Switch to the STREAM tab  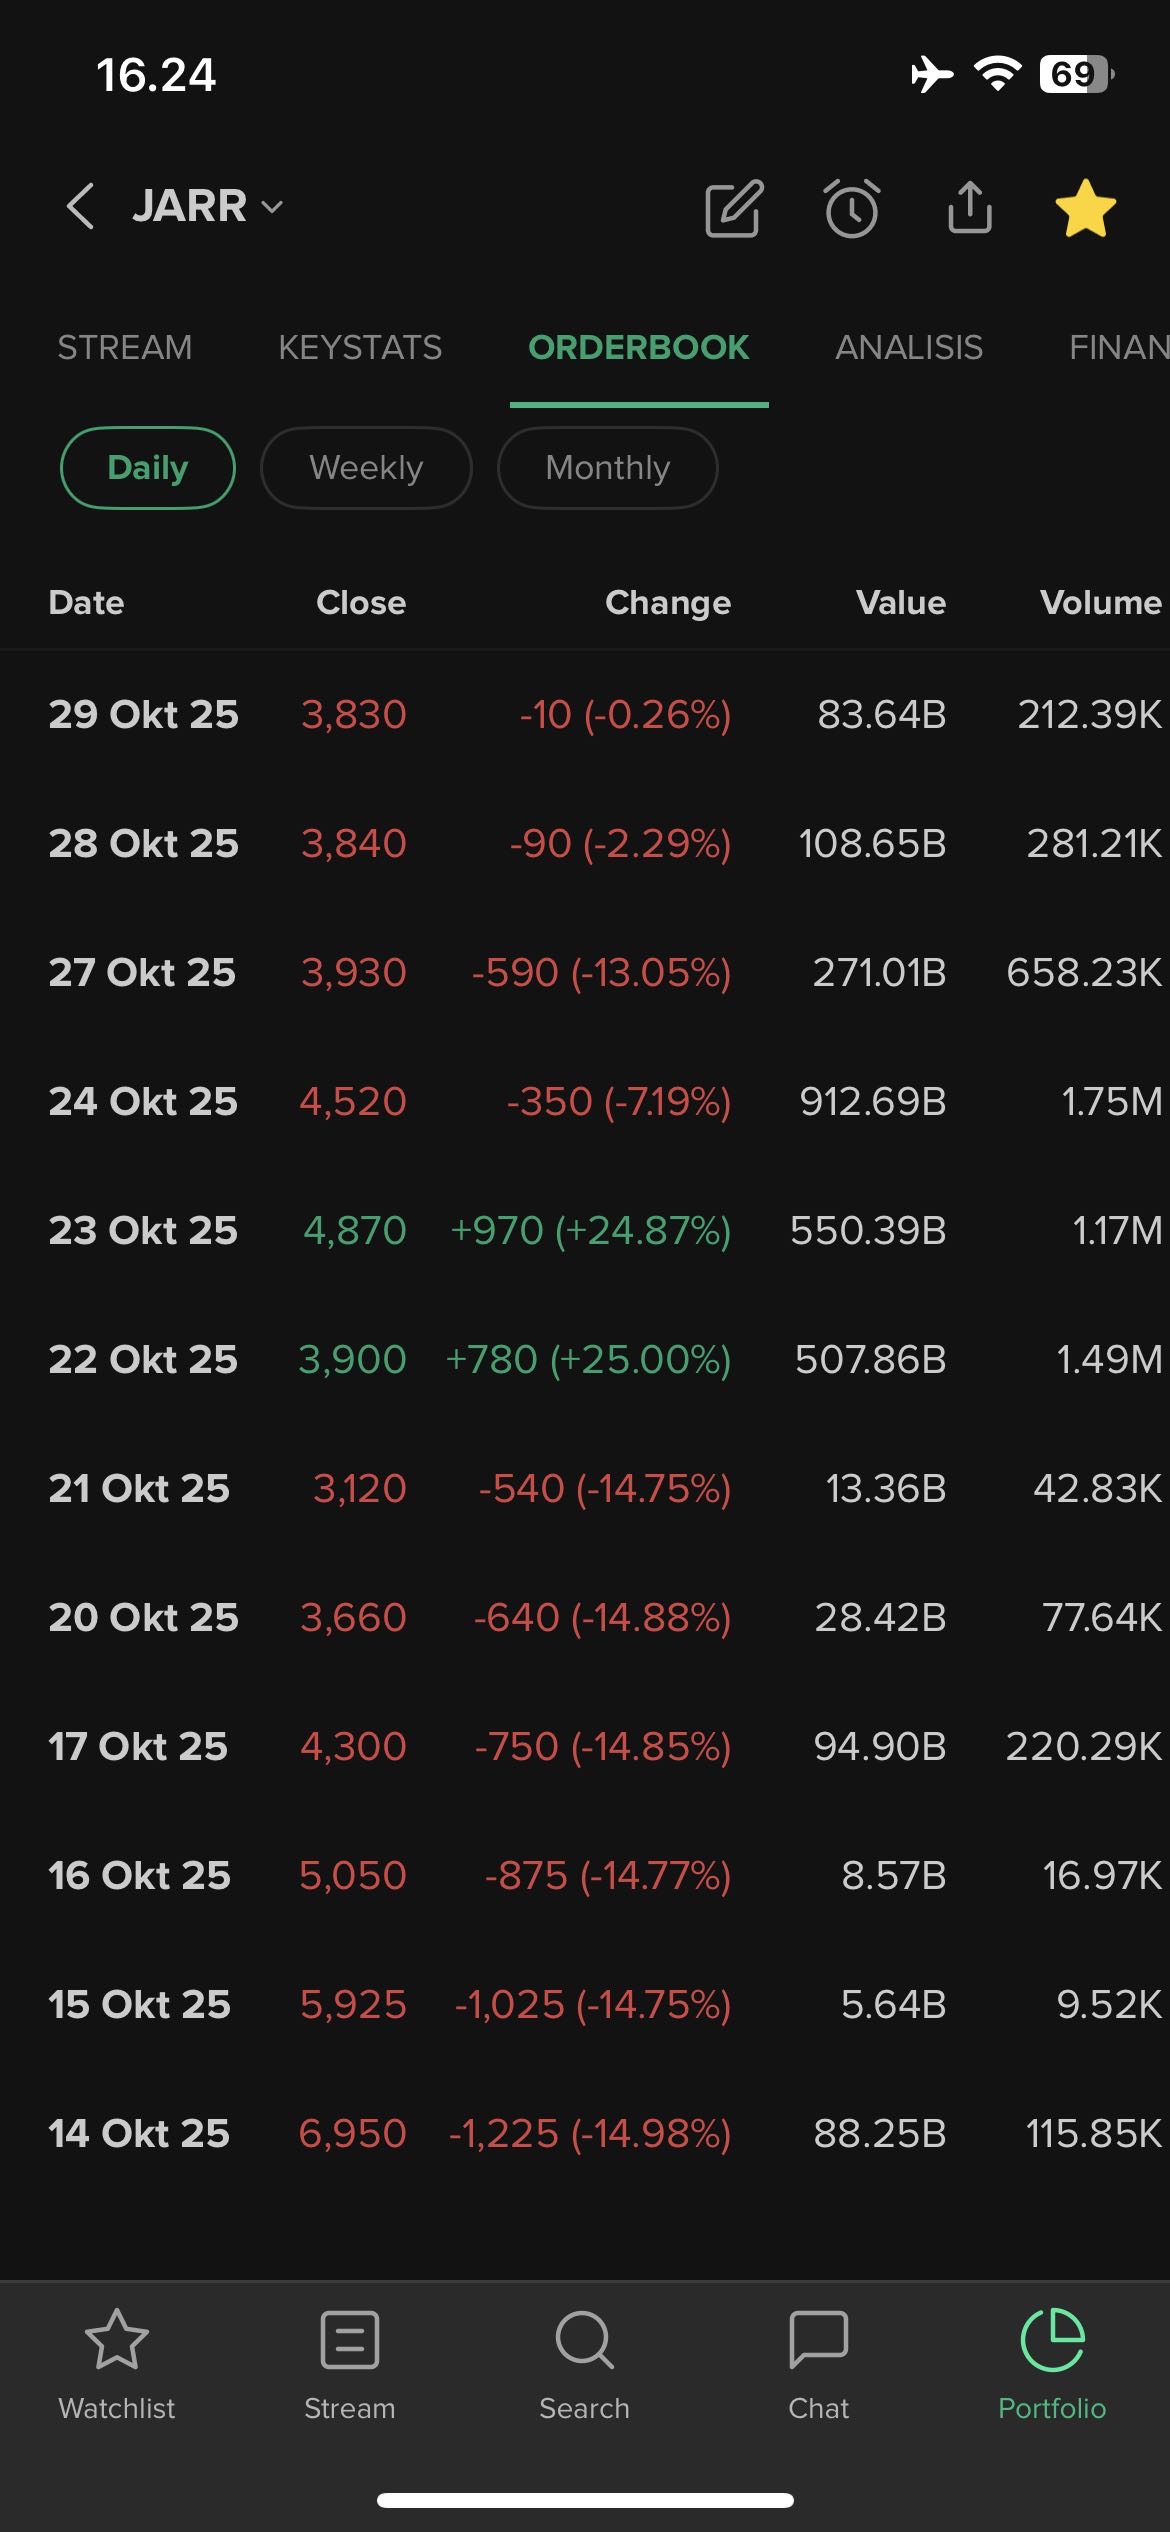(125, 348)
